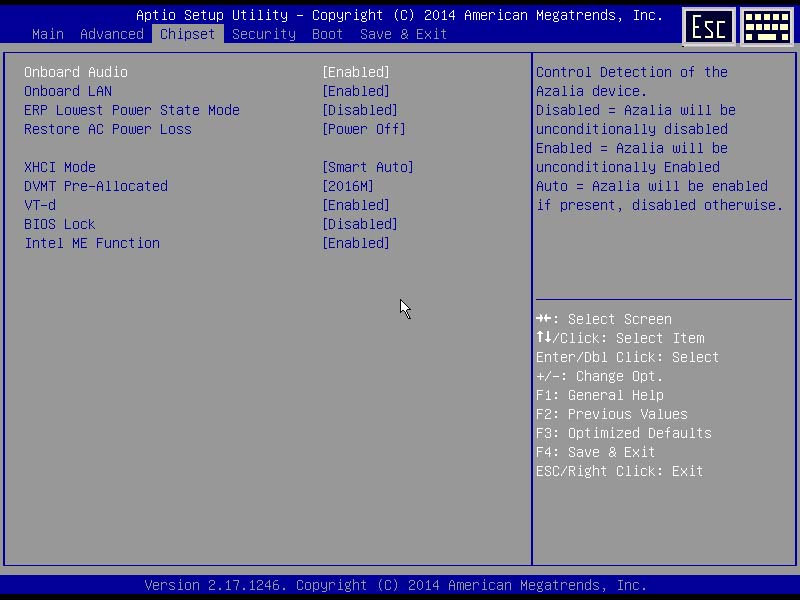This screenshot has height=600, width=800.
Task: Click the F4: Save & Exit hint
Action: 595,452
